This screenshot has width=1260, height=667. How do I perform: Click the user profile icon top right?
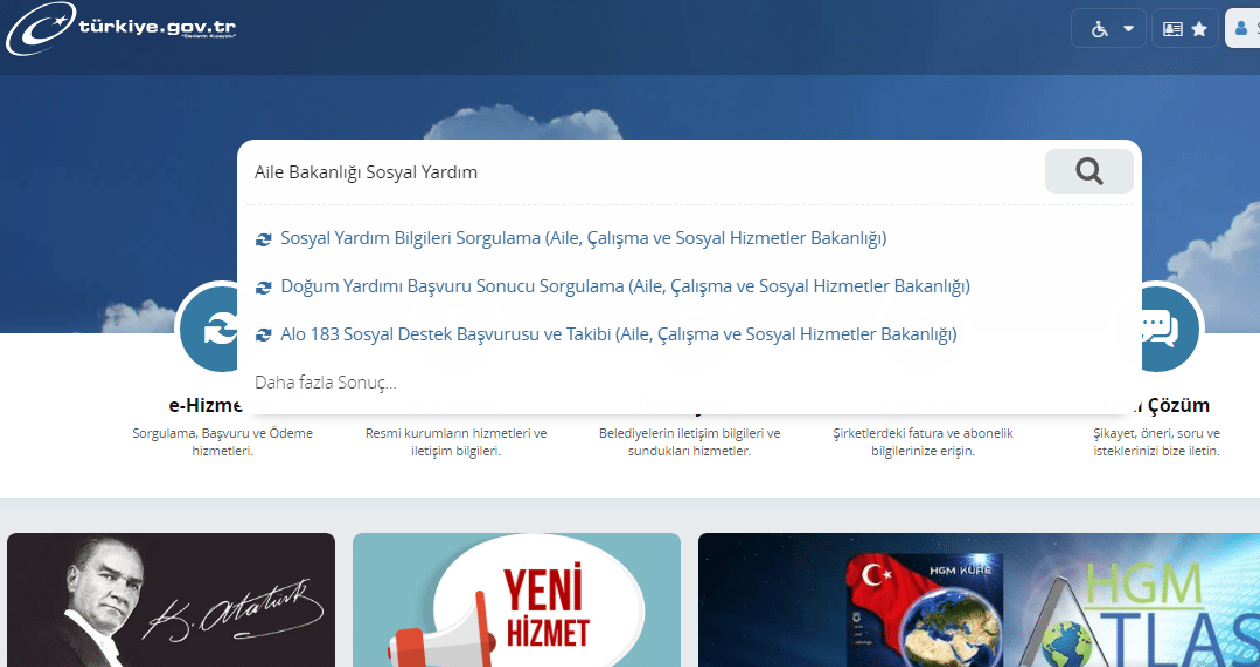(x=1241, y=27)
